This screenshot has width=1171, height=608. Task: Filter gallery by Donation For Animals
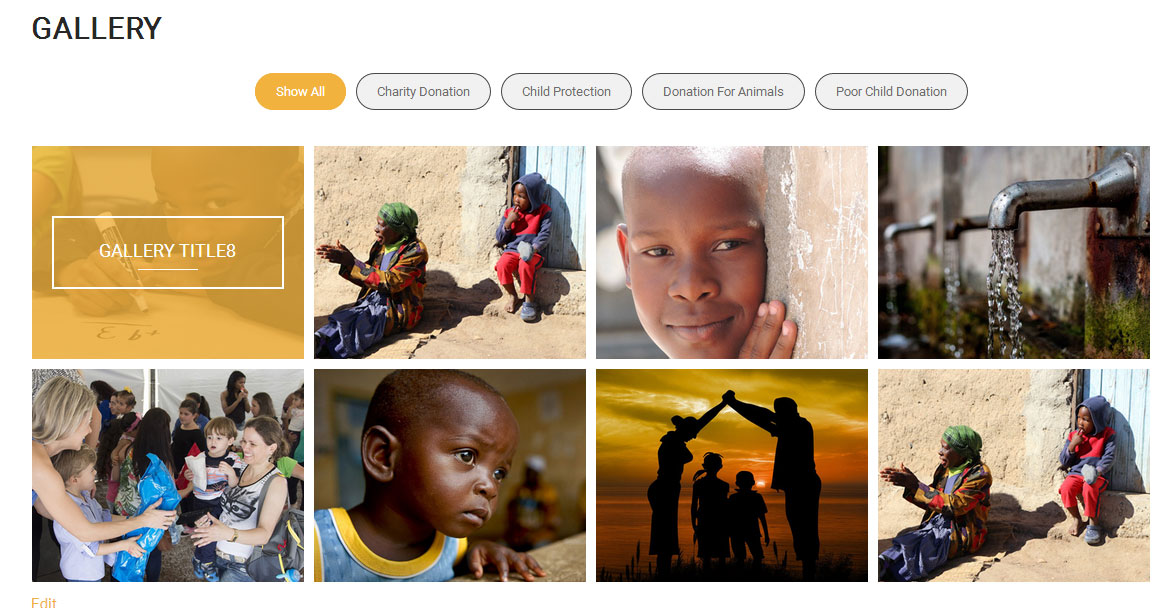pos(723,91)
